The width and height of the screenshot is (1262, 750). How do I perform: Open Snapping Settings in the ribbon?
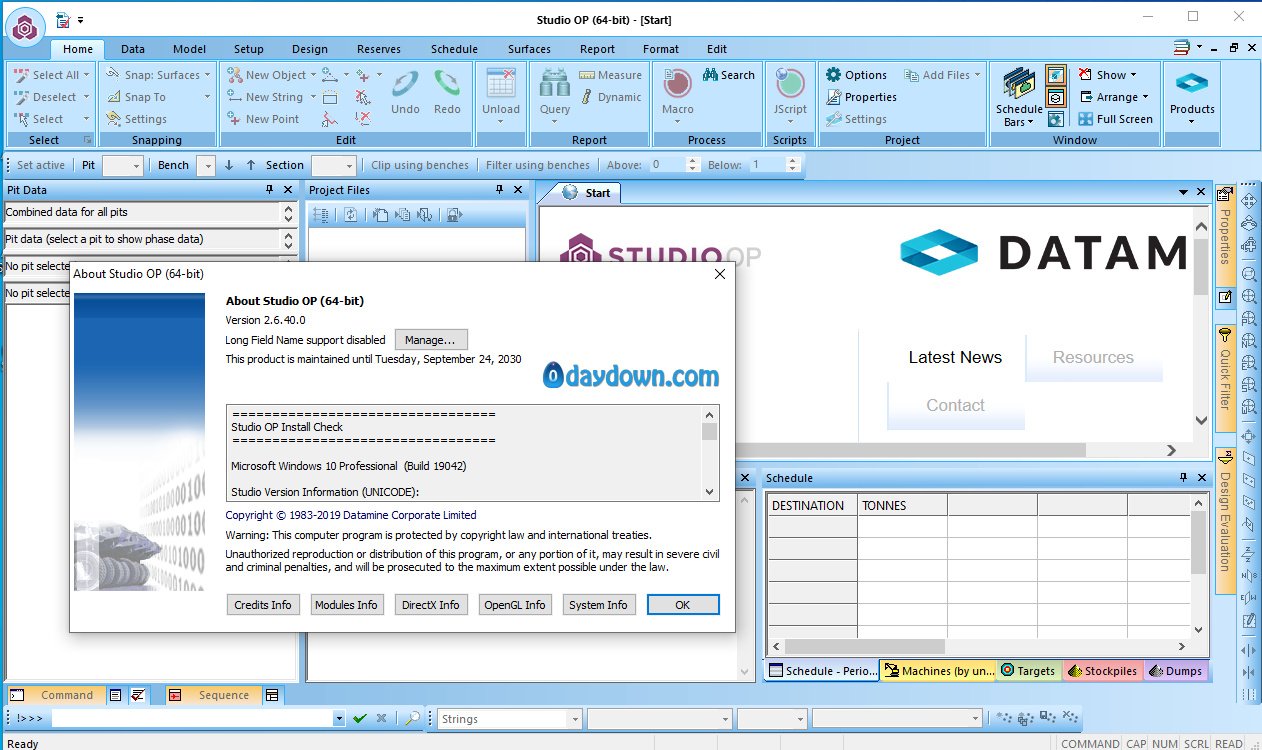point(136,119)
